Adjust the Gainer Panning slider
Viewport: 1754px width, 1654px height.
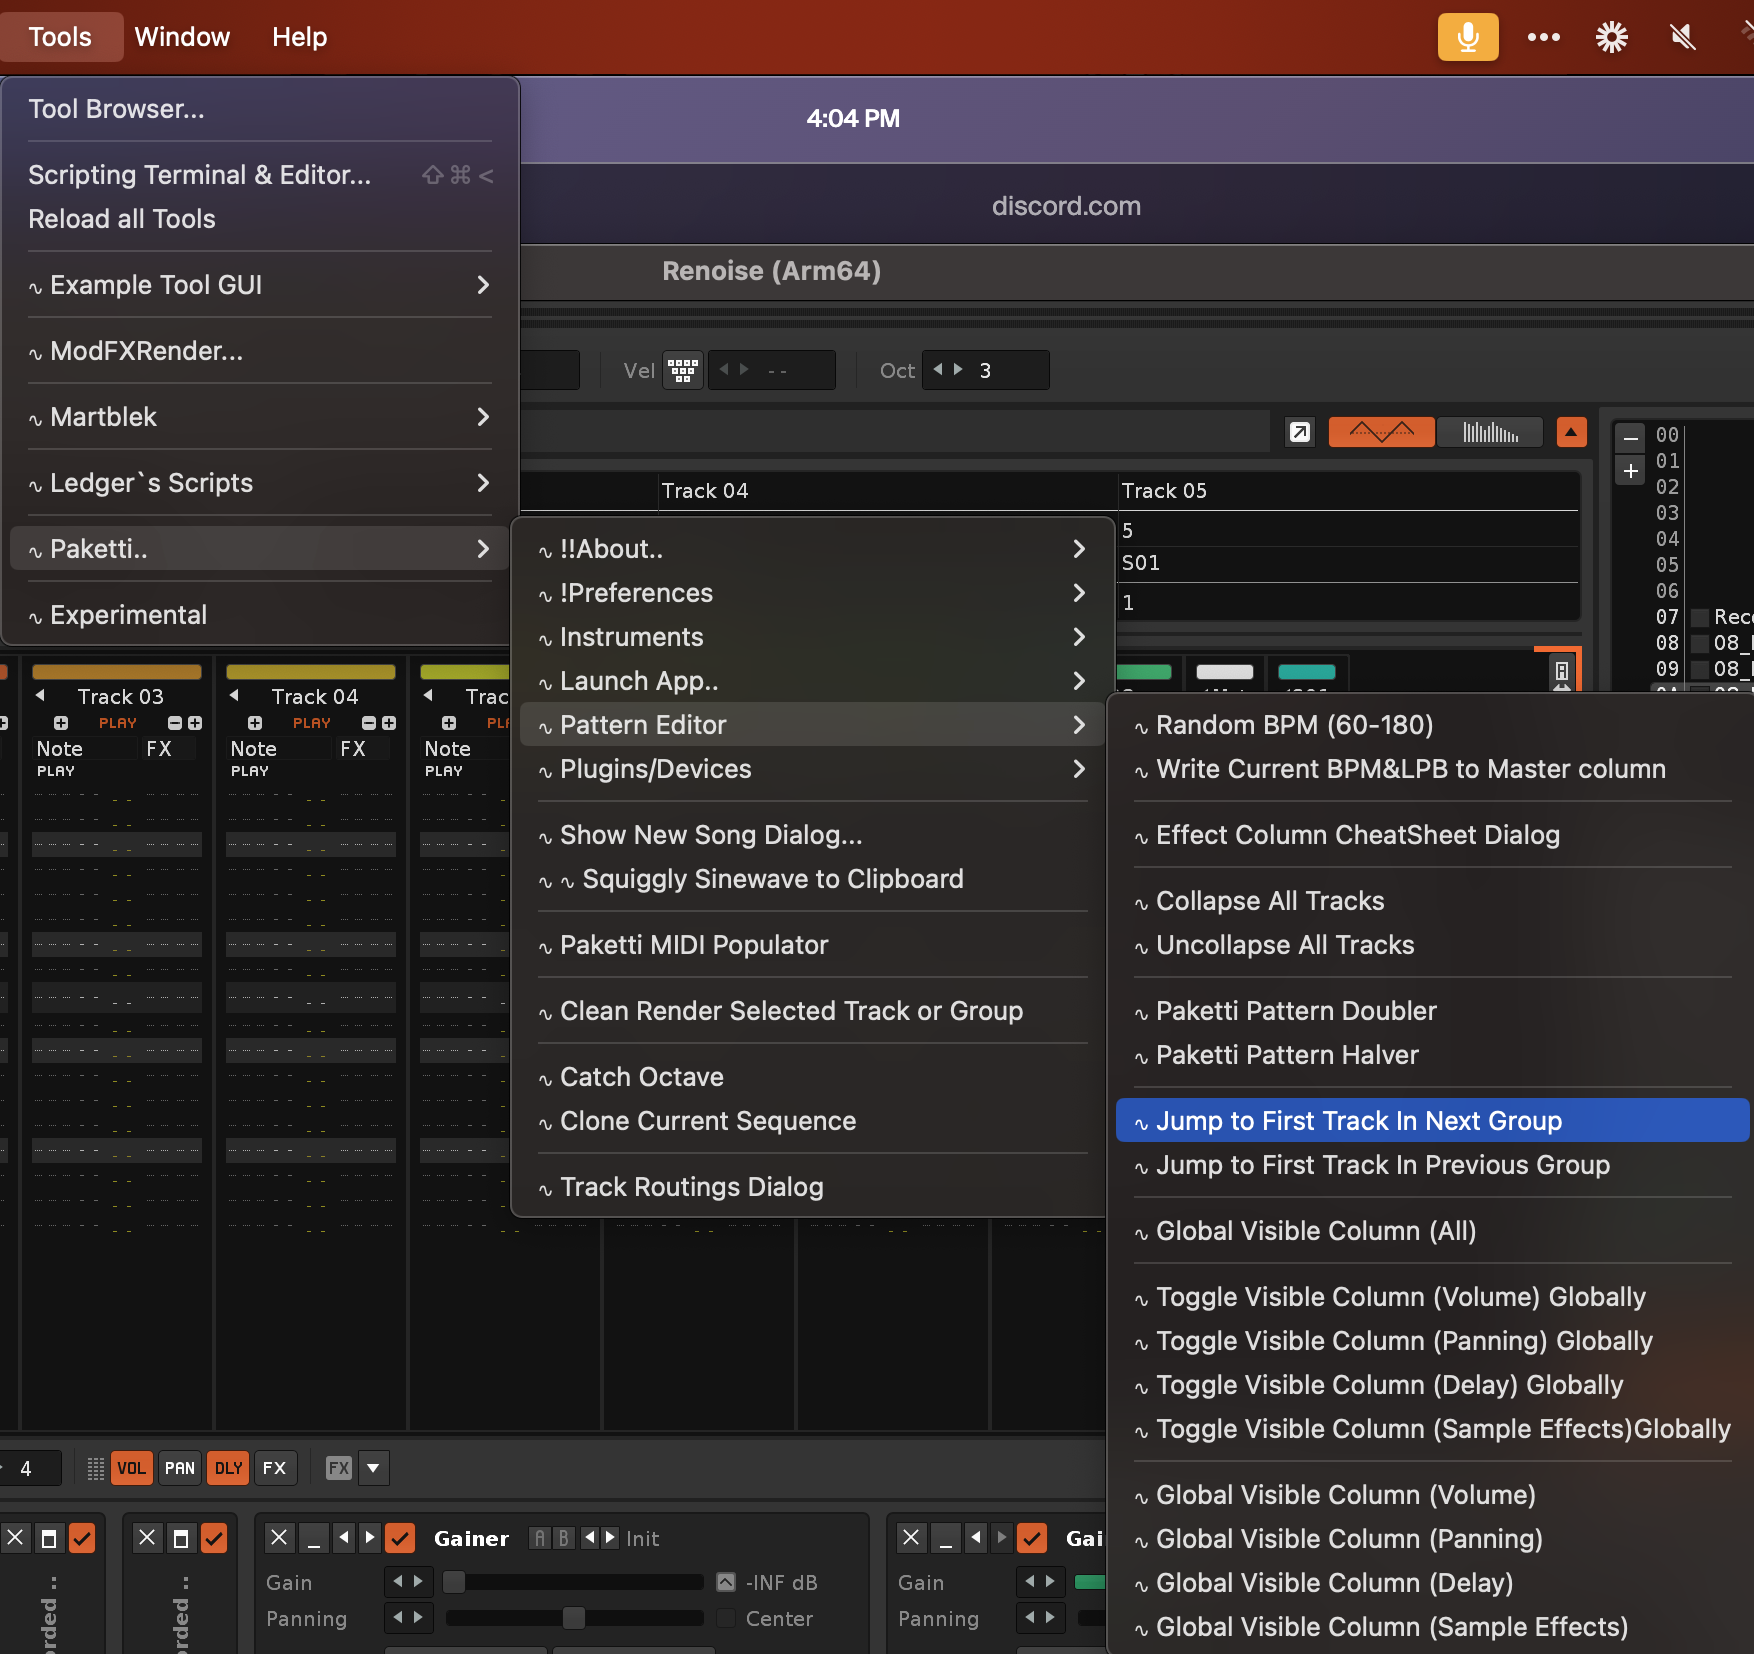pyautogui.click(x=573, y=1618)
